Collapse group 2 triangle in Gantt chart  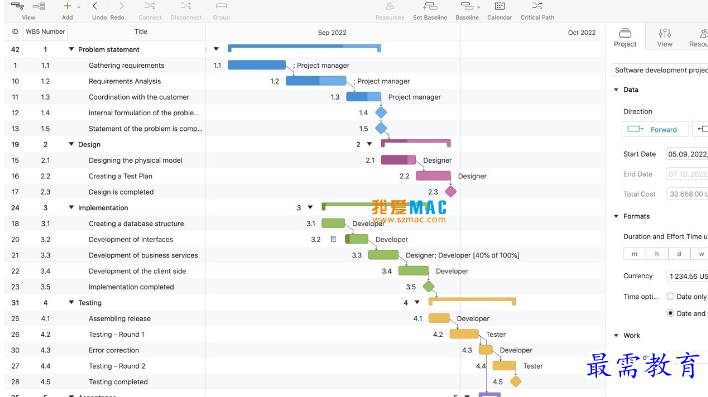coord(369,144)
